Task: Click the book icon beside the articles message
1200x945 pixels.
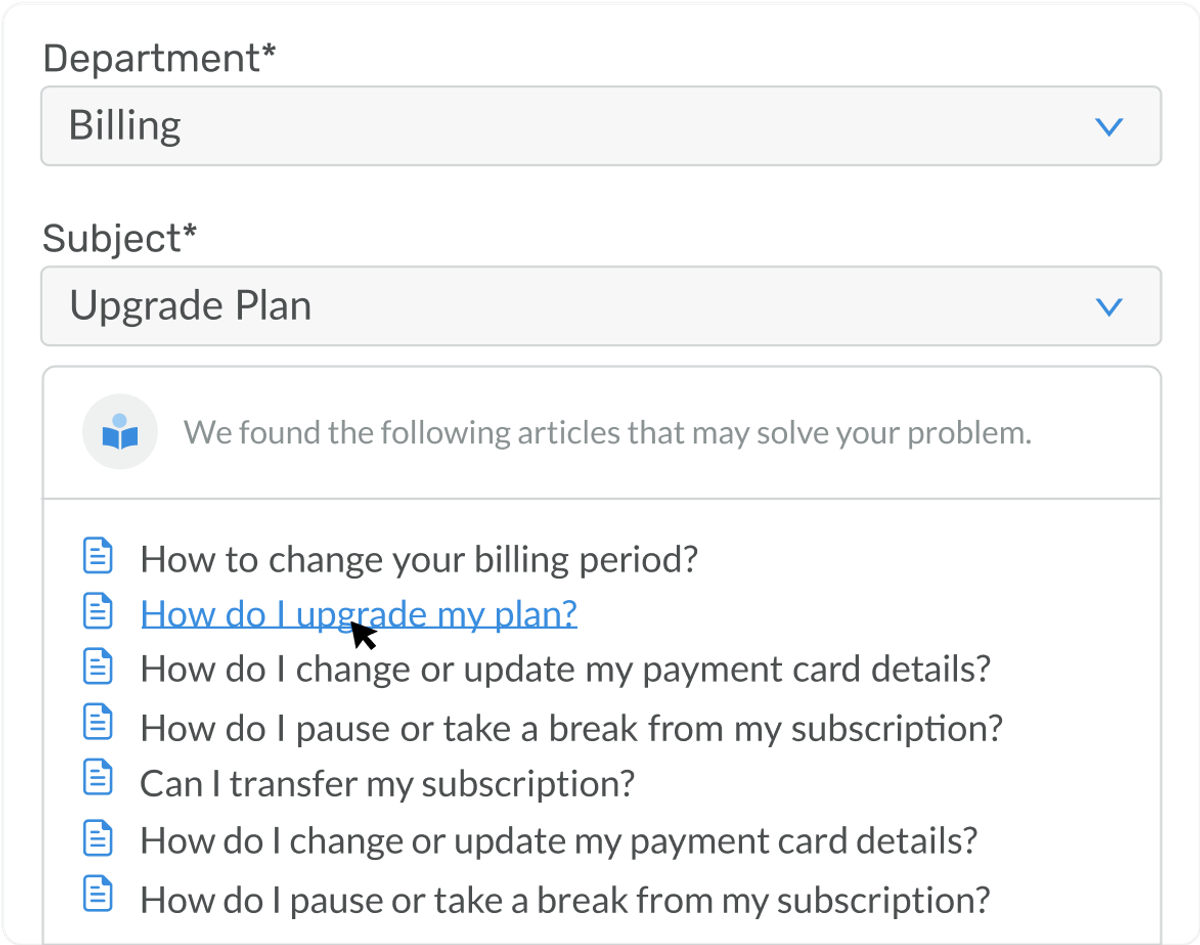Action: (x=120, y=432)
